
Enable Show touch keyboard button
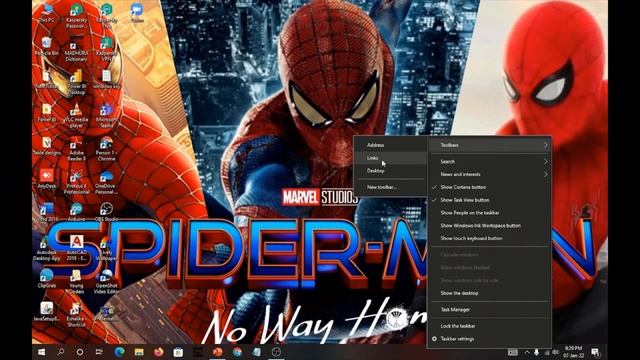(x=489, y=238)
